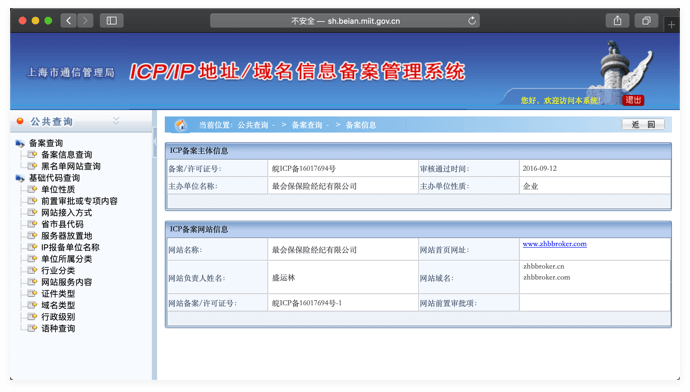This screenshot has height=392, width=690.
Task: Open the Safari share button
Action: pos(617,21)
